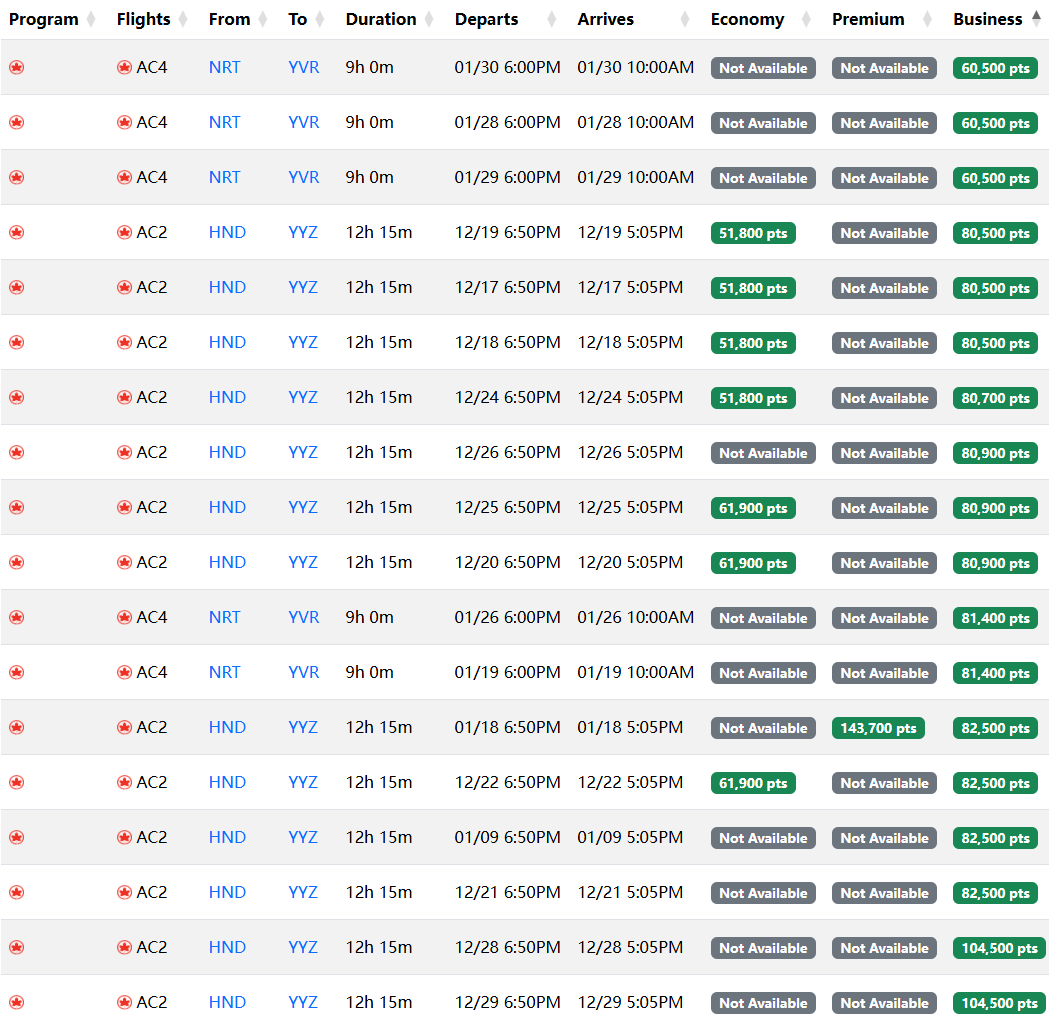Viewport: 1049px width, 1023px height.
Task: Click the airline logo next to AC2 on the 12/29 flight
Action: click(124, 1003)
